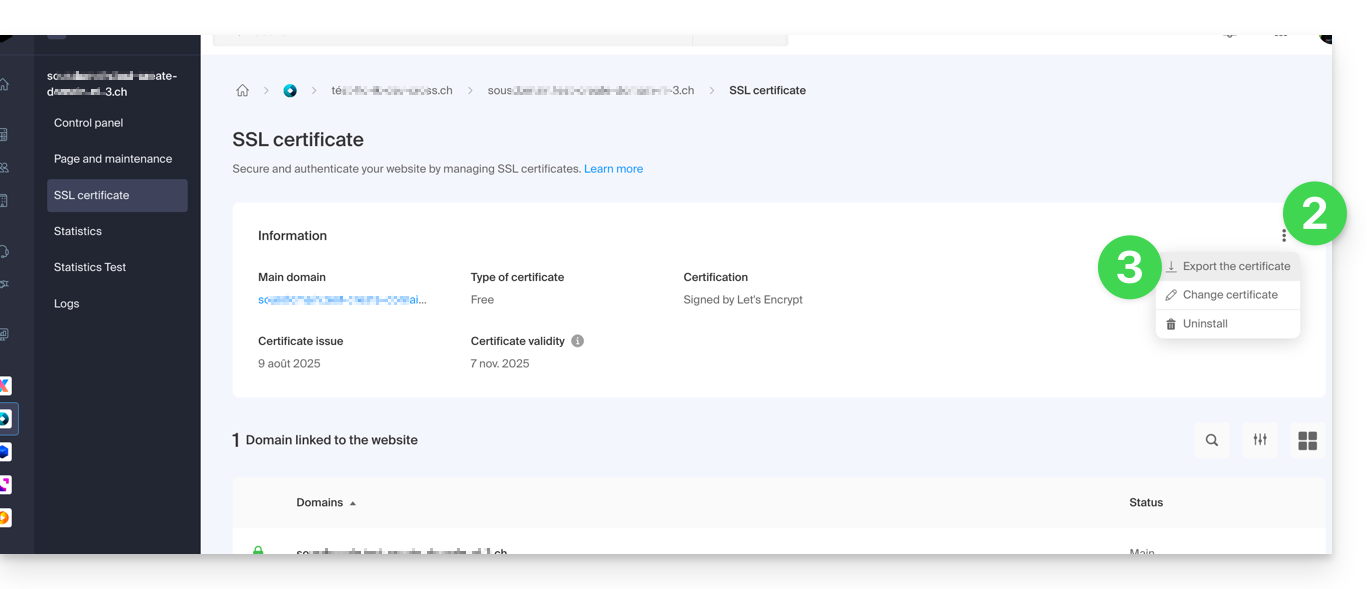The image size is (1367, 589).
Task: Open the Logs sidebar item
Action: point(67,304)
